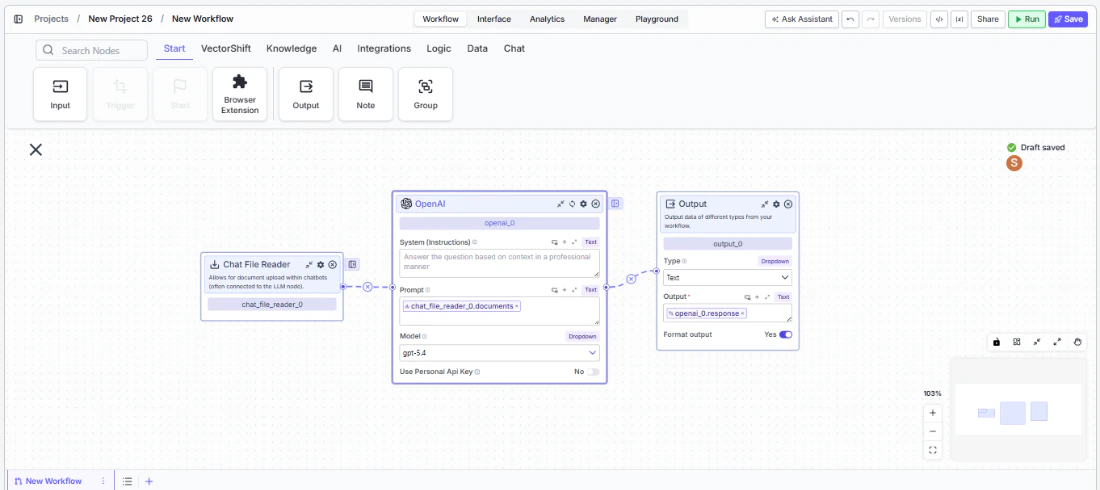Switch to the Manager tab
This screenshot has height=490, width=1100.
600,19
